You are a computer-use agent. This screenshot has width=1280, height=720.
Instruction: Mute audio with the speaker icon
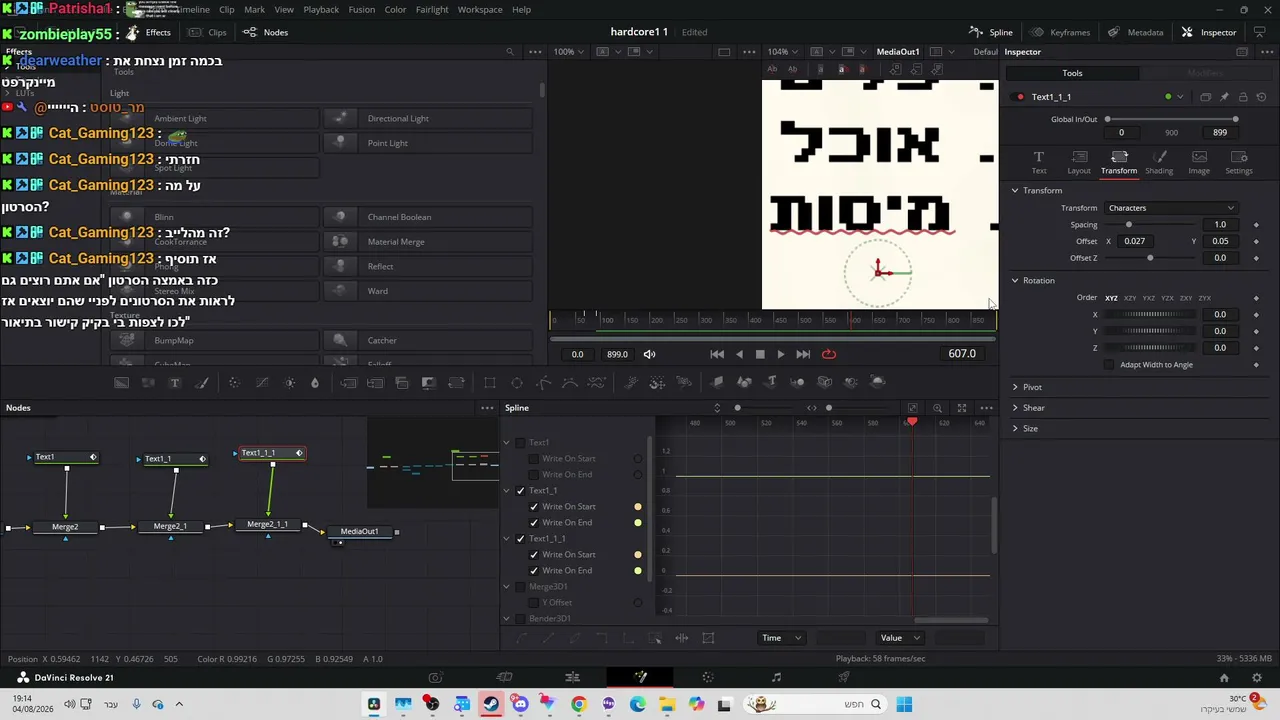click(x=649, y=354)
